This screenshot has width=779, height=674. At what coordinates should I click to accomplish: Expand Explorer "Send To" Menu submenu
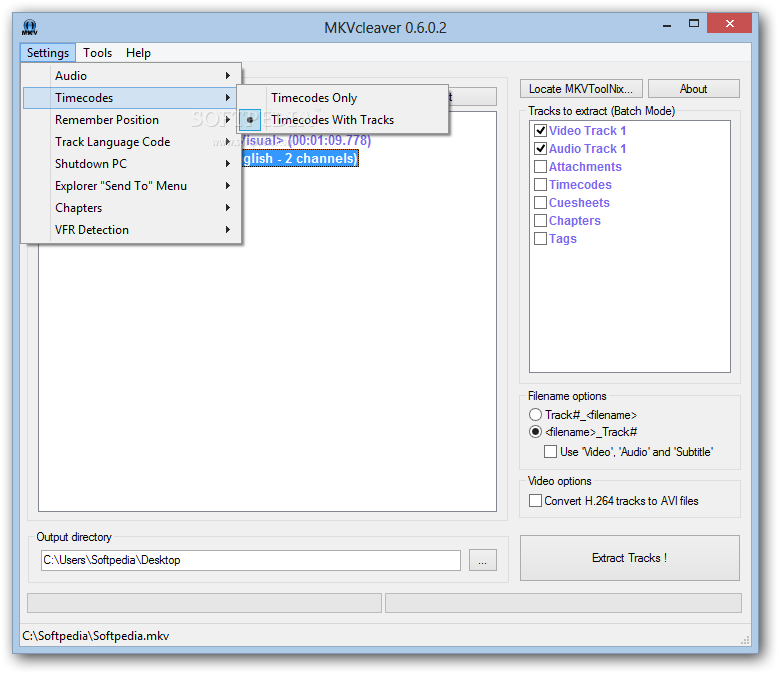(x=132, y=186)
